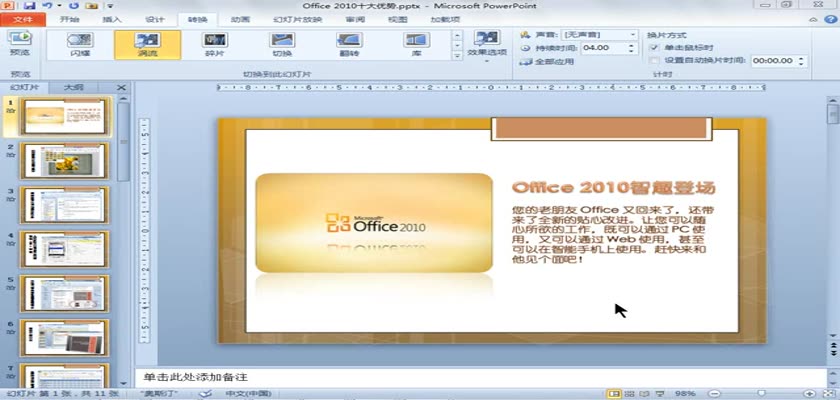840x400 pixels.
Task: Click the "奥斯汀" theme name in status bar
Action: [x=158, y=394]
